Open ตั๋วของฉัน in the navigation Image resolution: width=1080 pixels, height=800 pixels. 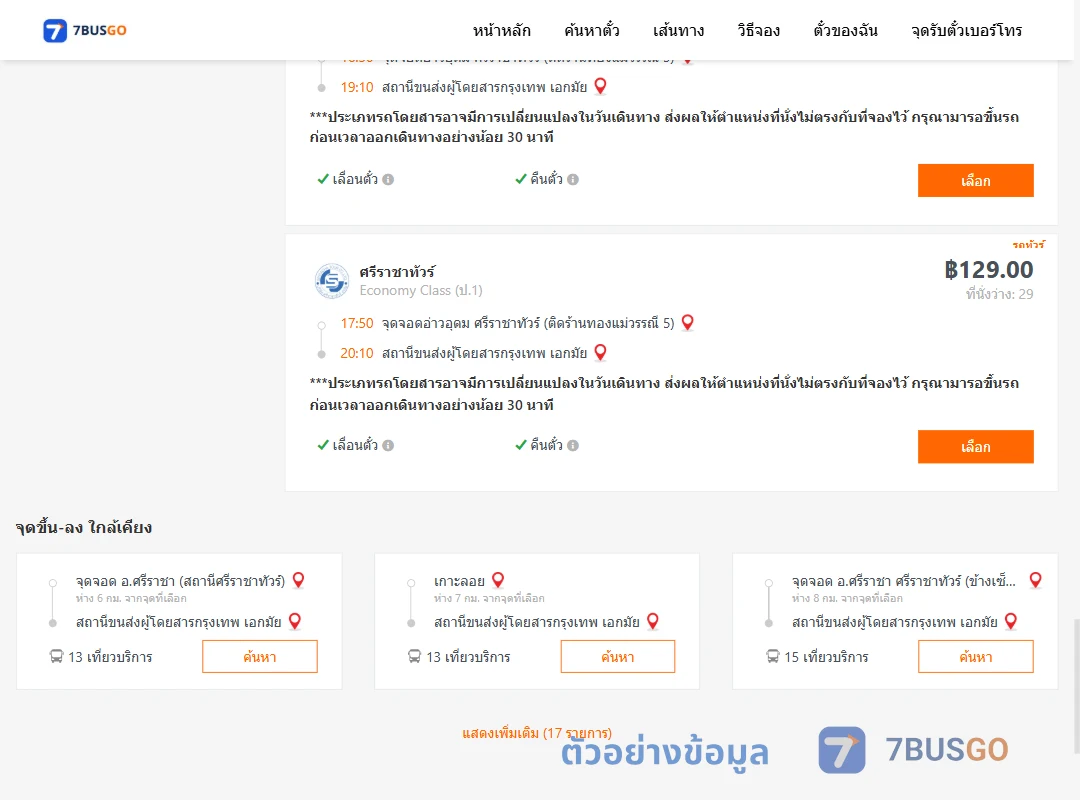pyautogui.click(x=845, y=30)
